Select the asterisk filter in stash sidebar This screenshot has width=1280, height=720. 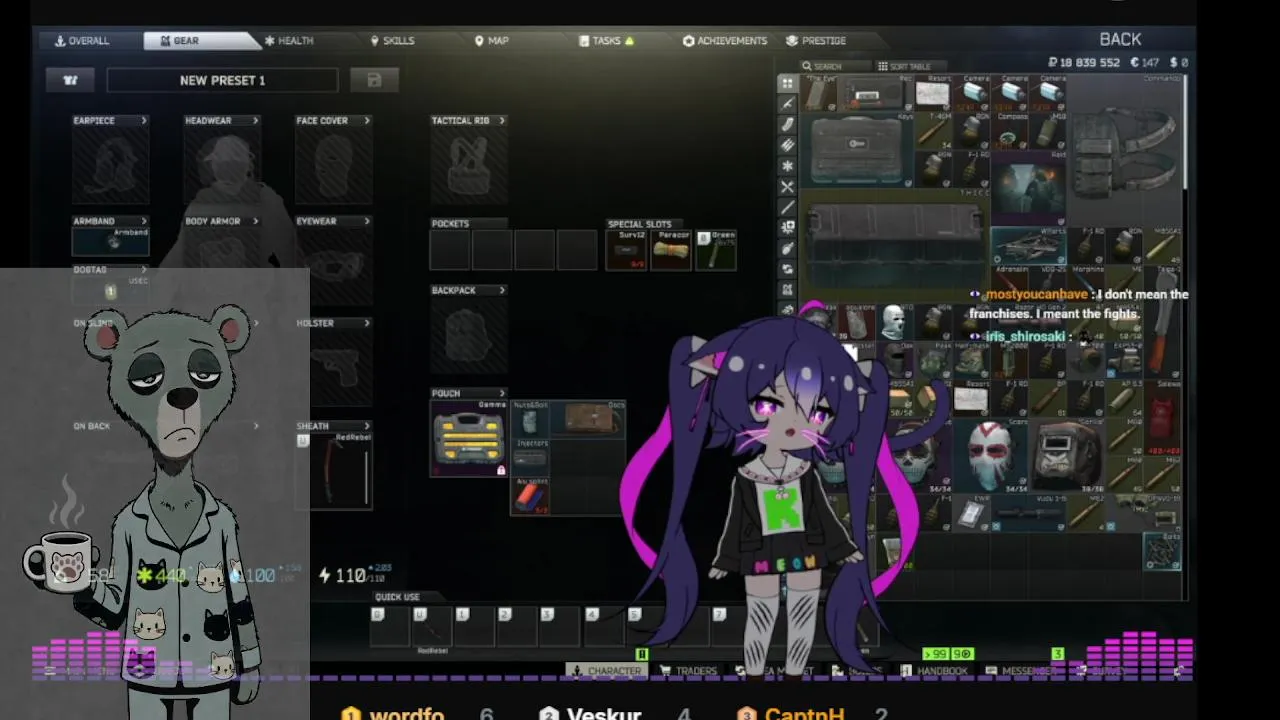click(787, 166)
